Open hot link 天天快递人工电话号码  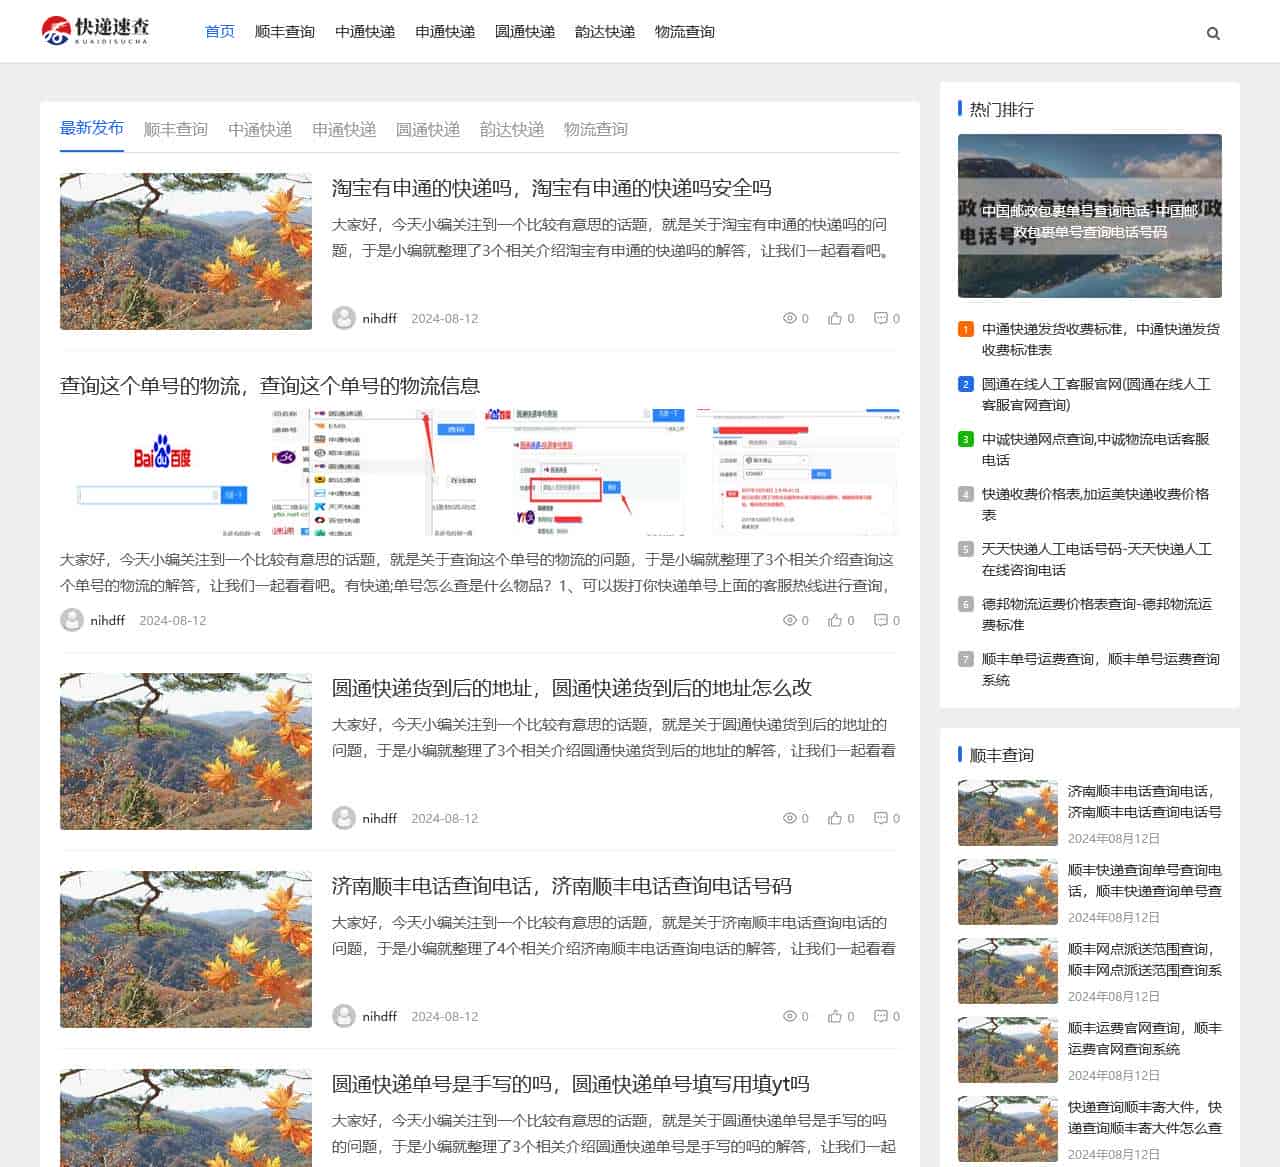coord(1096,559)
